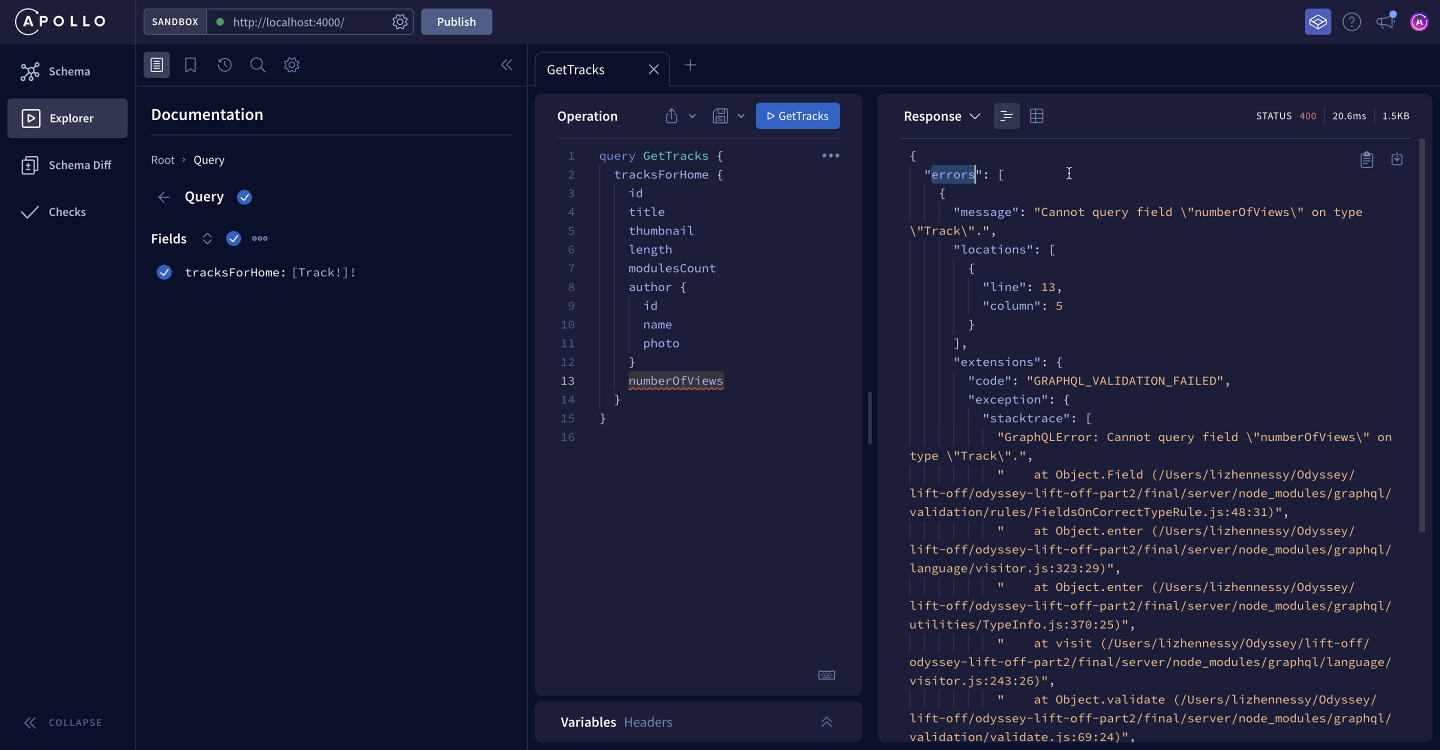The width and height of the screenshot is (1440, 750).
Task: Download the response file
Action: (1397, 159)
